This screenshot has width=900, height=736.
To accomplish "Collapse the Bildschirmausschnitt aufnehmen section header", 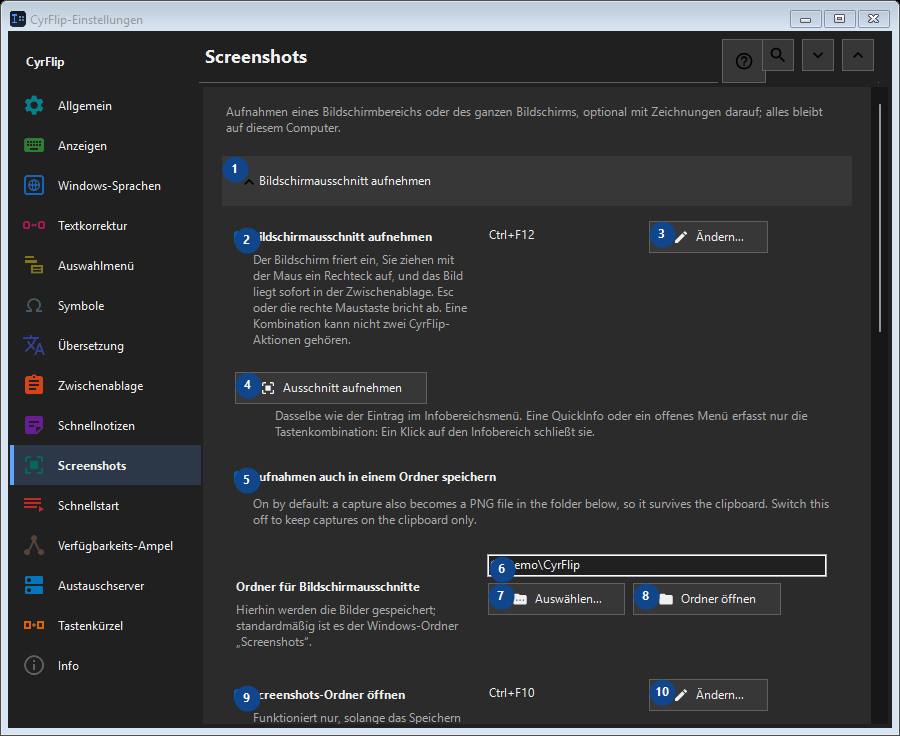I will click(537, 181).
